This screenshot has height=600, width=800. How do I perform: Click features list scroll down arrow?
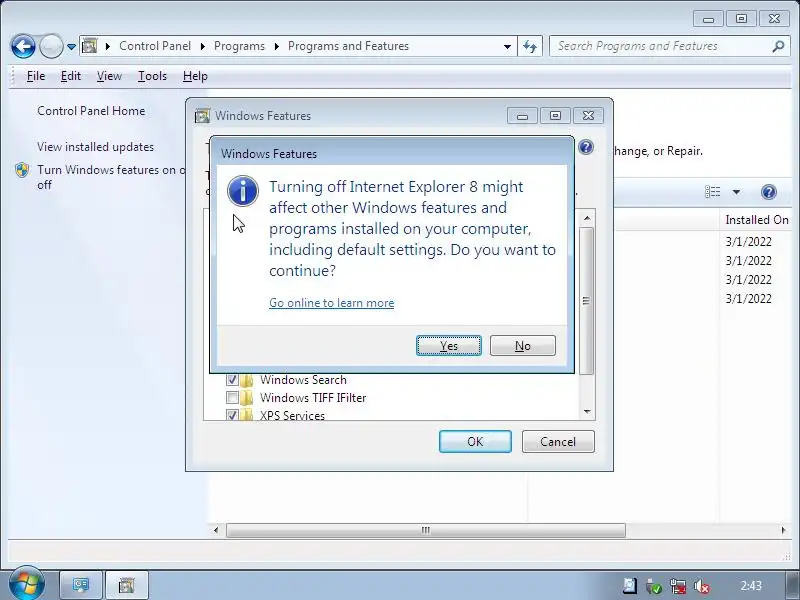[x=587, y=412]
